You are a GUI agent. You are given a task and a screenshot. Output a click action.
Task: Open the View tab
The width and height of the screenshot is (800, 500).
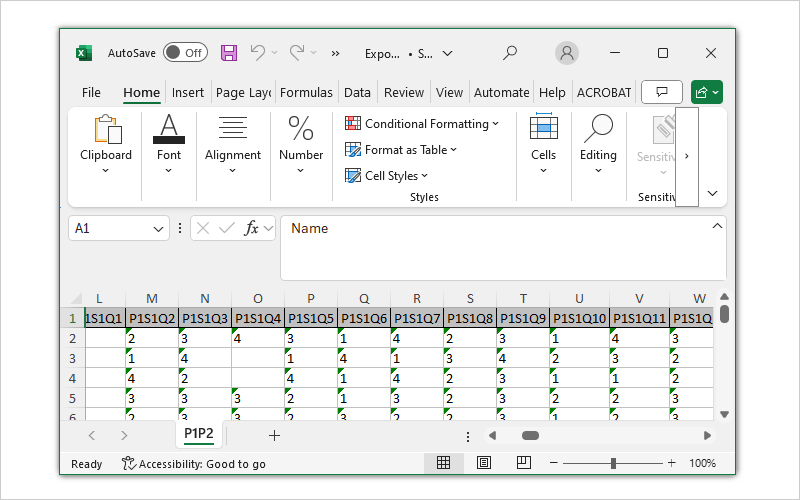[449, 92]
